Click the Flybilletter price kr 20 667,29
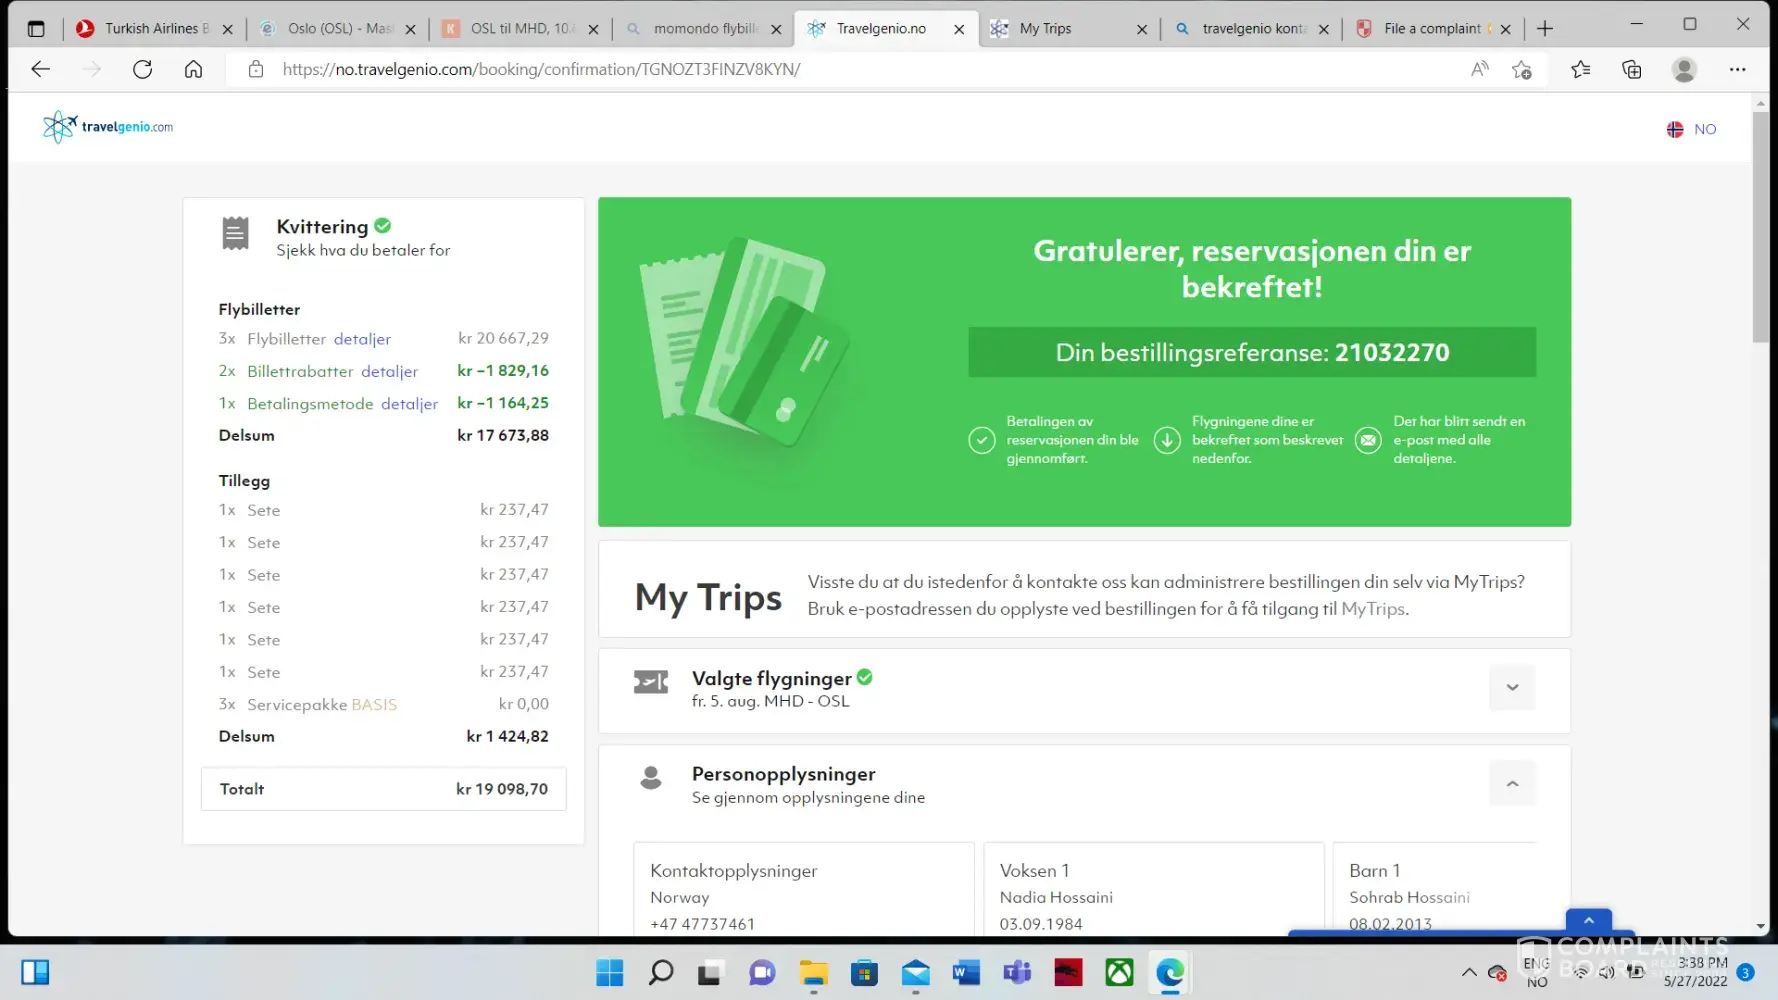 (x=503, y=339)
